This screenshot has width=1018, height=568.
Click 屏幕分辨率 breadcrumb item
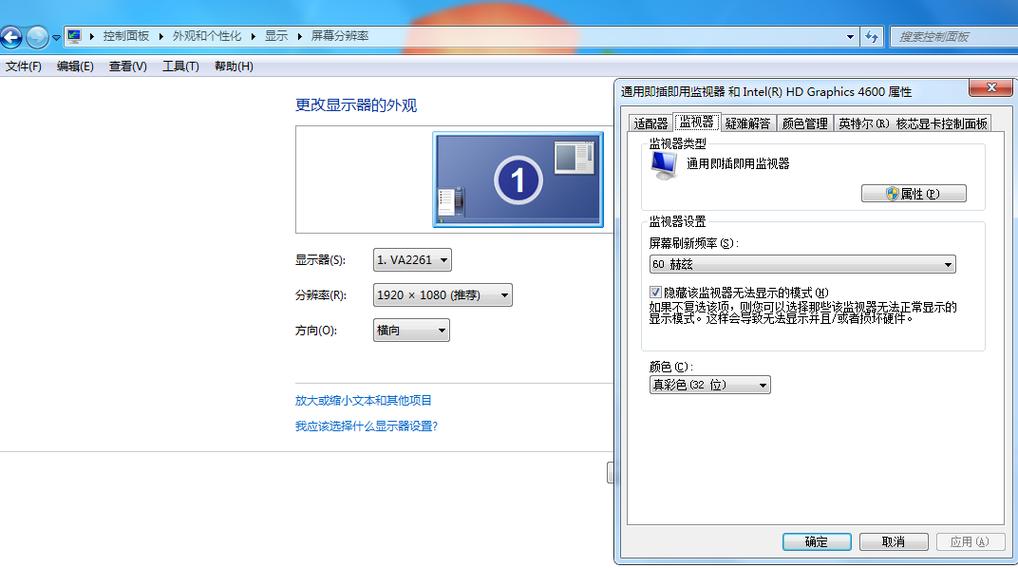[340, 36]
